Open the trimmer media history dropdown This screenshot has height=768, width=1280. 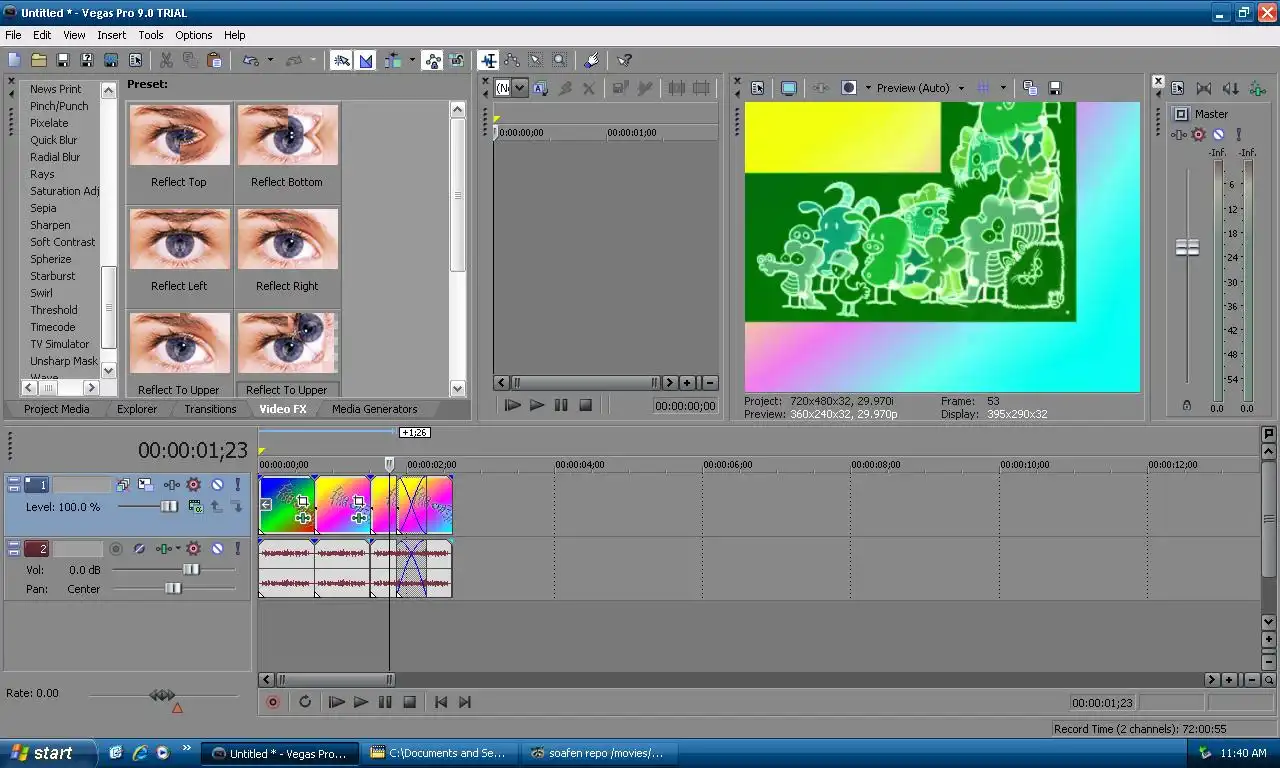[x=518, y=88]
